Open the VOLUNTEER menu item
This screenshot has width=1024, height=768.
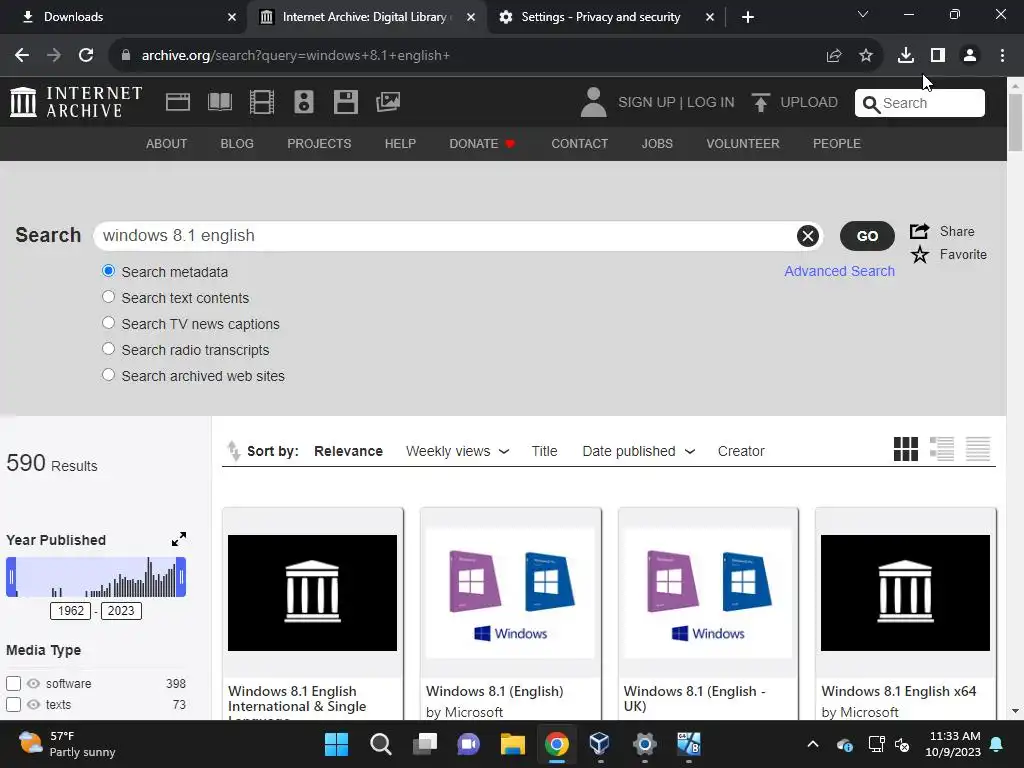point(743,144)
